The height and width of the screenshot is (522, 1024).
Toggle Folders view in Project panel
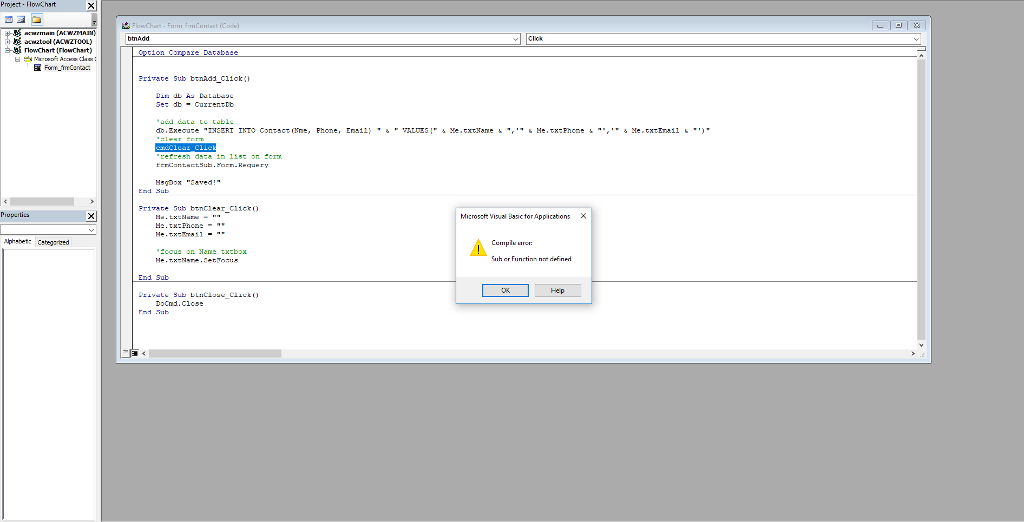click(x=37, y=20)
